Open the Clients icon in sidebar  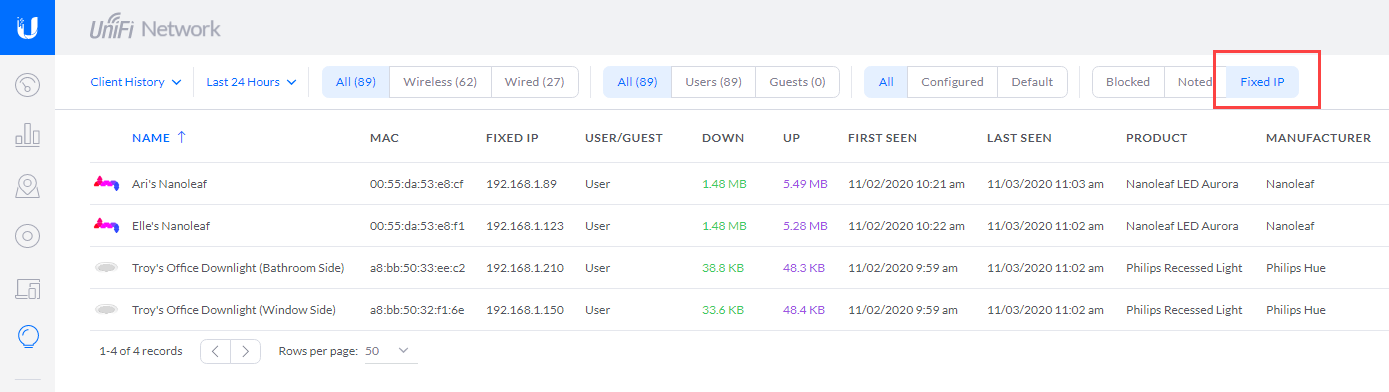(x=27, y=289)
